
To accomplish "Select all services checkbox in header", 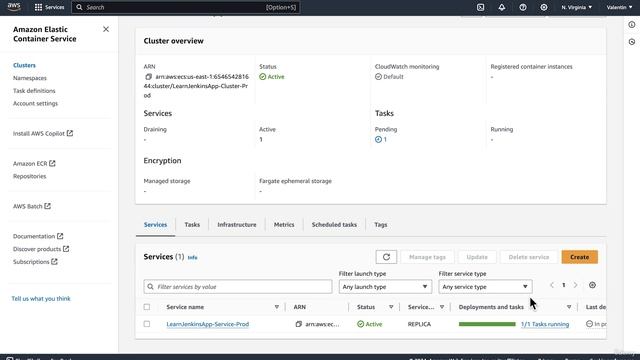I will (147, 307).
